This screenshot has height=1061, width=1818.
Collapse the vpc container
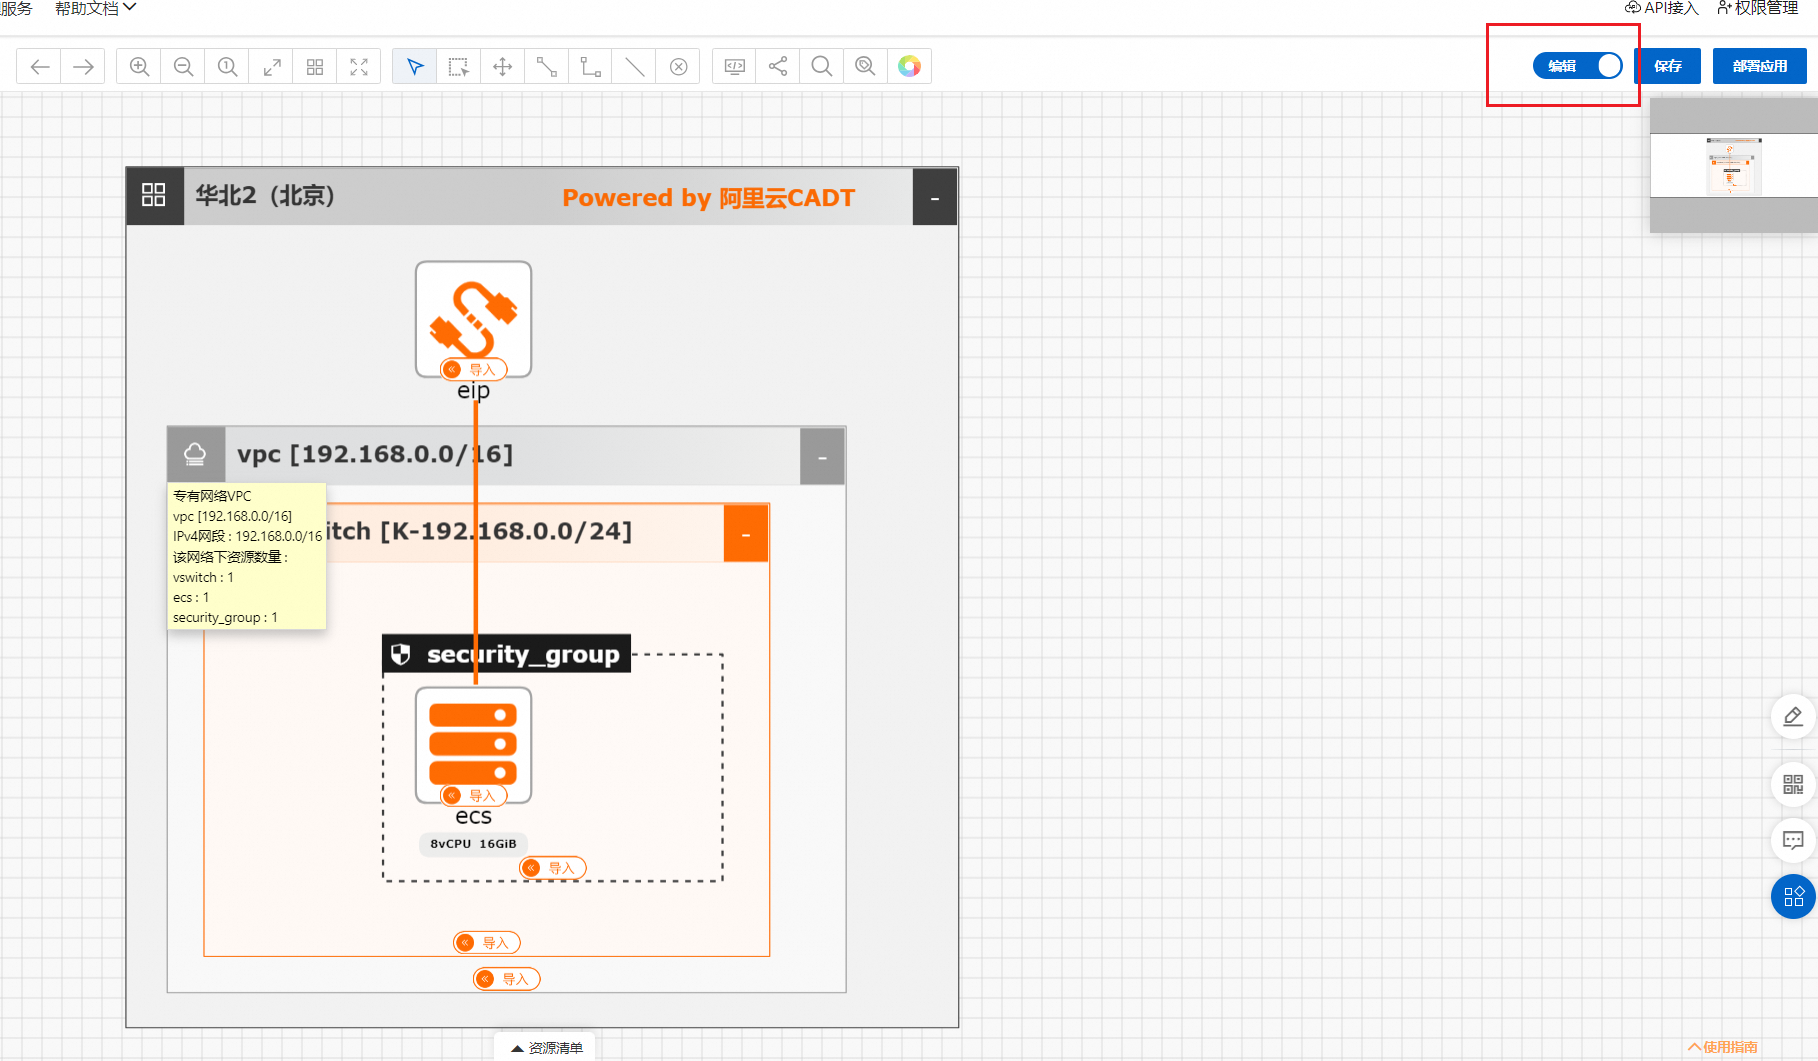click(x=823, y=457)
